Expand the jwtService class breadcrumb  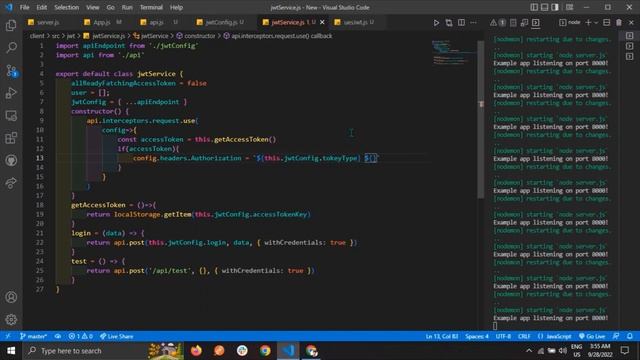(x=151, y=36)
